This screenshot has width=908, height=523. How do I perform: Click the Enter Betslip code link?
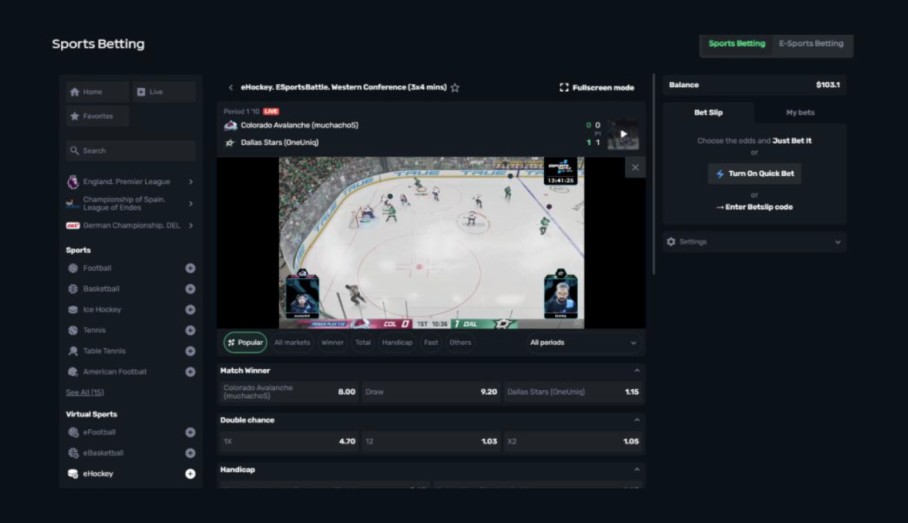(x=754, y=207)
